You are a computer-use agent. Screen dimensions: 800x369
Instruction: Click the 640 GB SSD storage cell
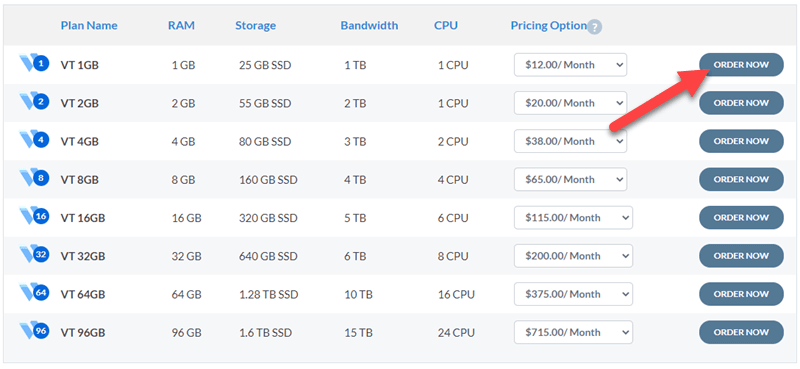point(268,257)
